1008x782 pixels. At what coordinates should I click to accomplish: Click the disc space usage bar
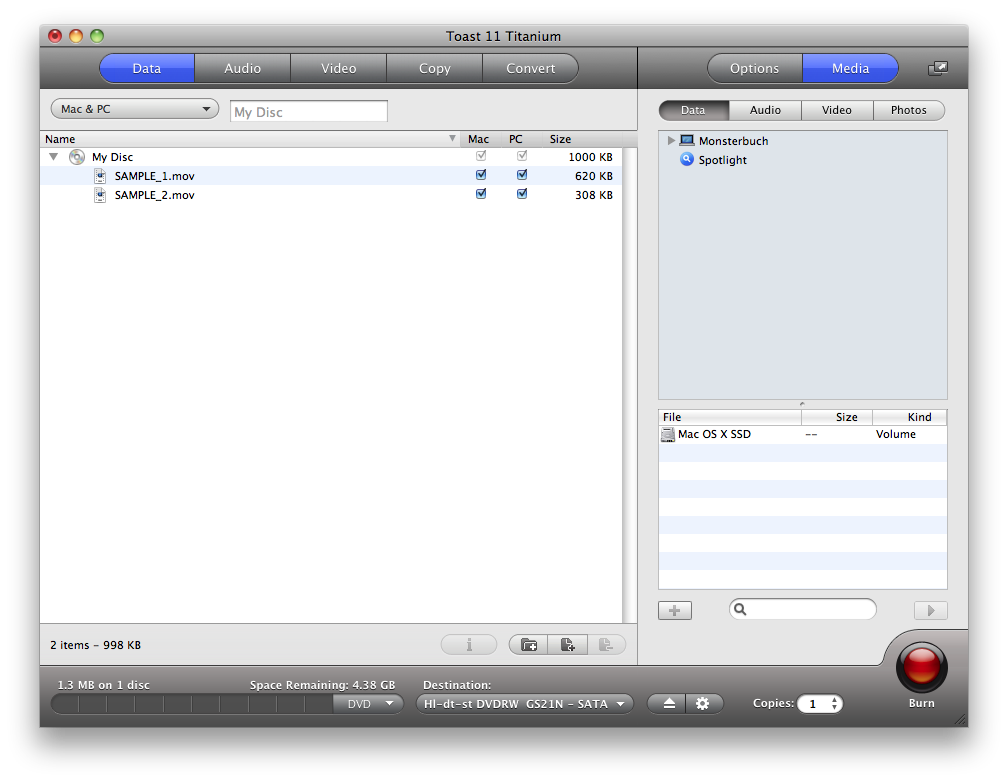click(x=192, y=704)
